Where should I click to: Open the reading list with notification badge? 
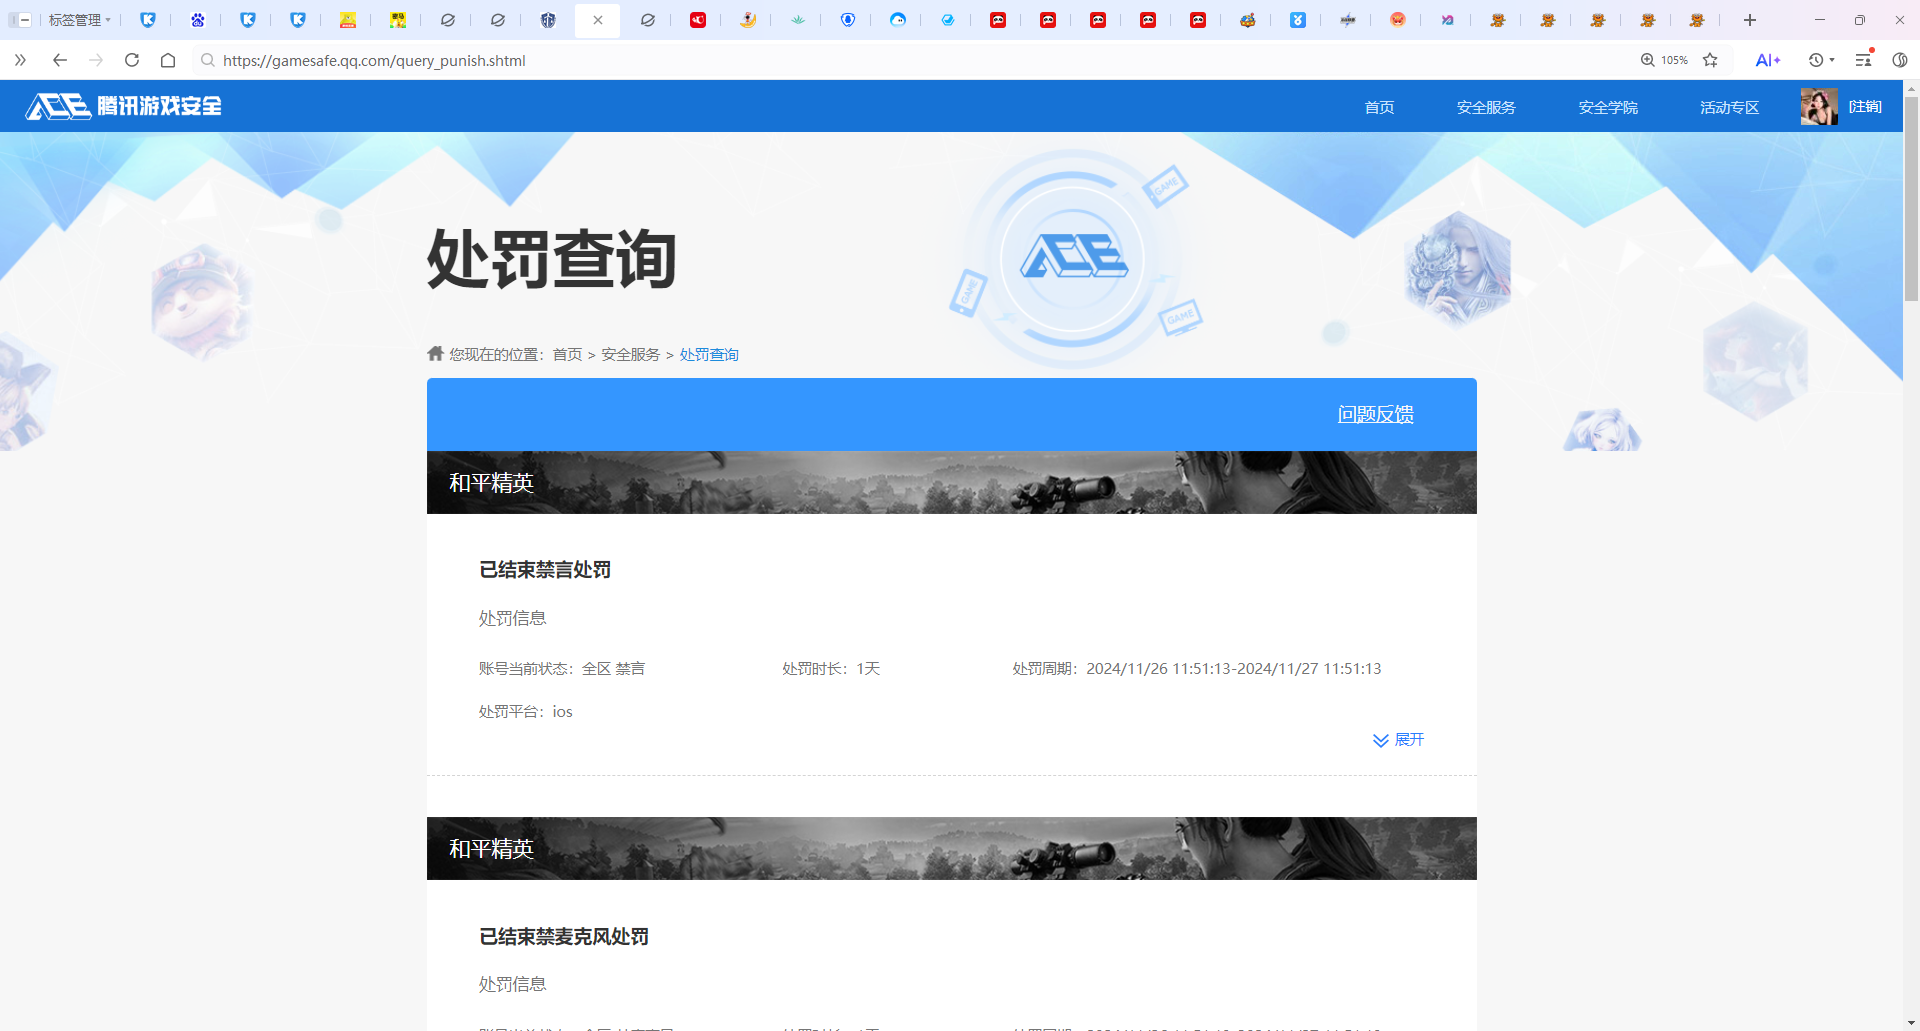click(1863, 60)
